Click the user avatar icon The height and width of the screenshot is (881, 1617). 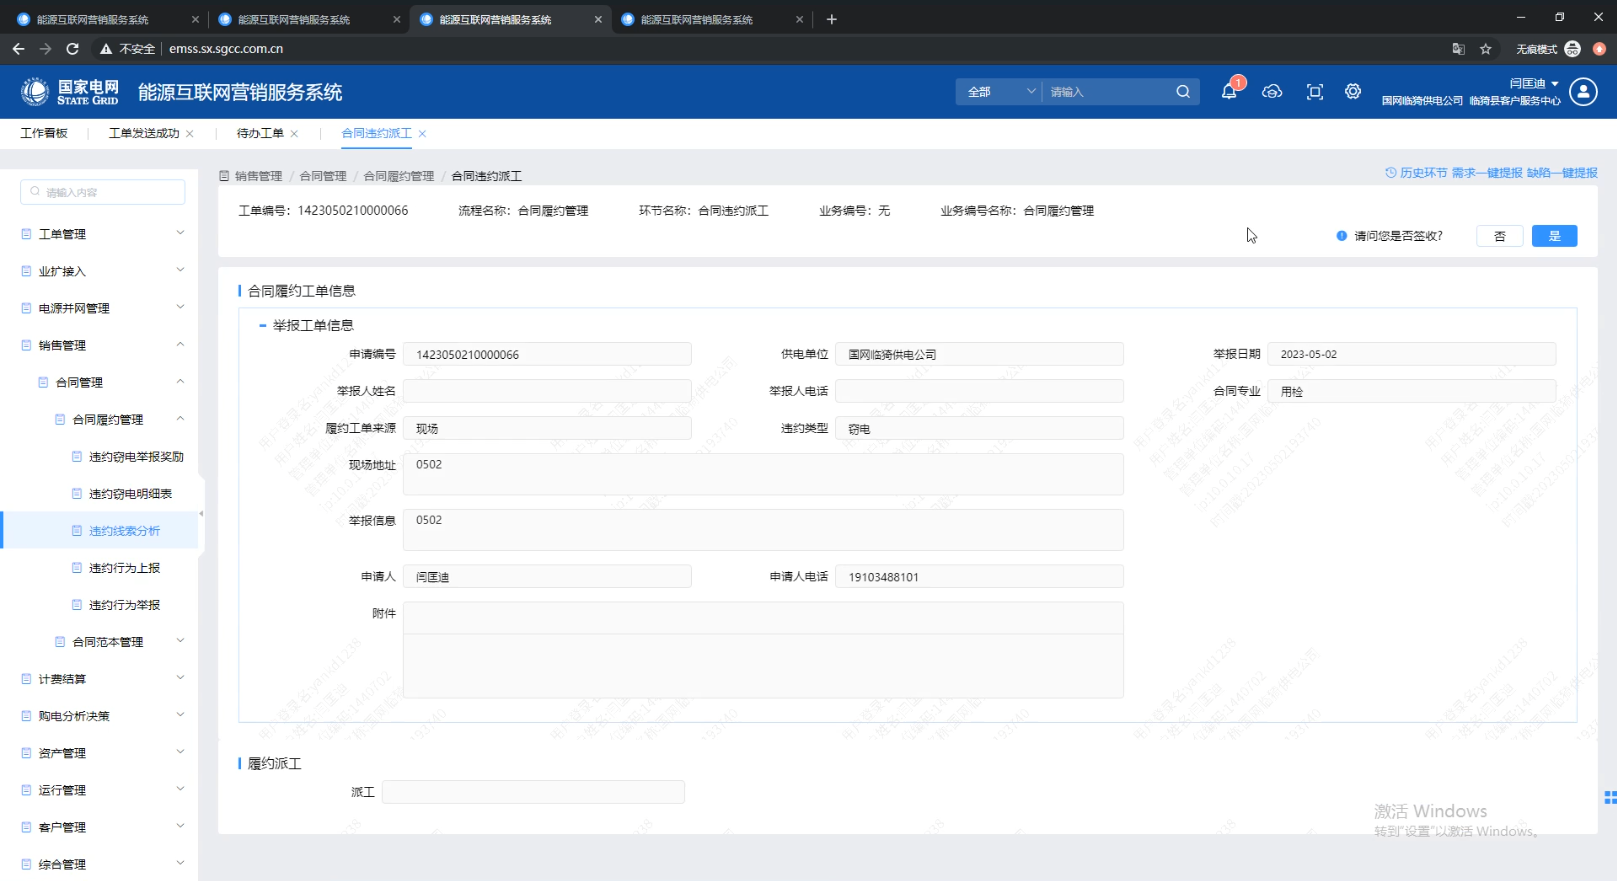1583,92
